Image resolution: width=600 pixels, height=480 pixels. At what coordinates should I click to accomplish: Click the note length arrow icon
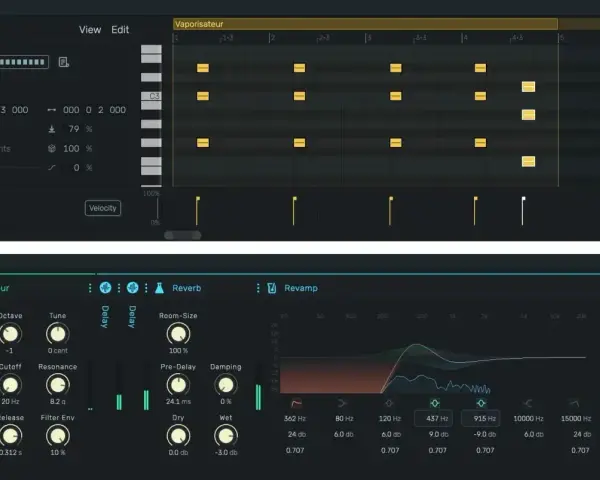coord(52,110)
